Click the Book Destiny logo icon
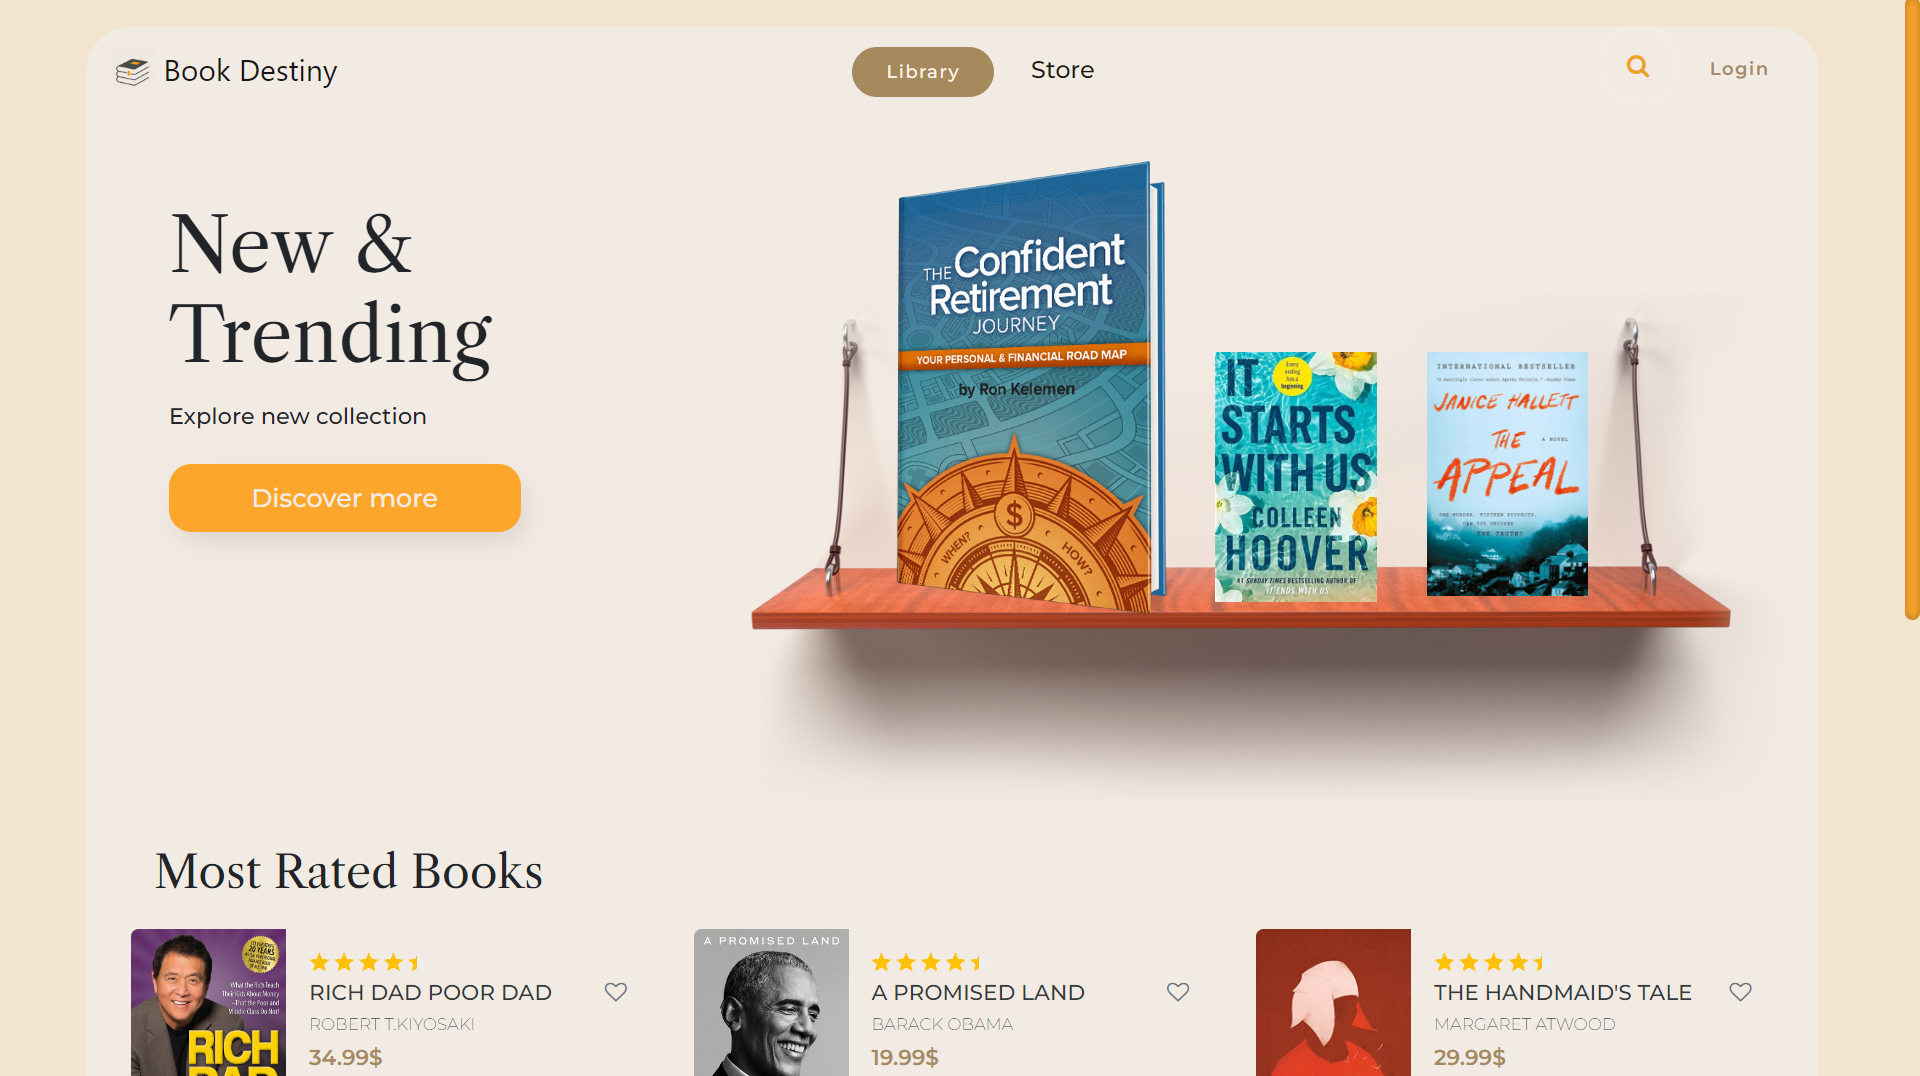 (x=132, y=71)
